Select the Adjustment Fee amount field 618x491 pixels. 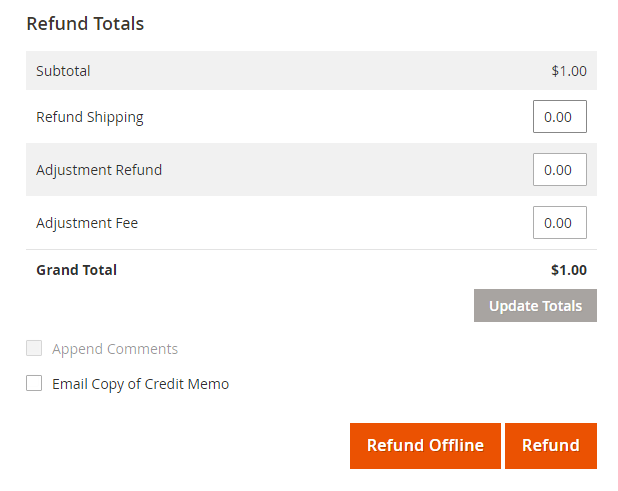(559, 223)
